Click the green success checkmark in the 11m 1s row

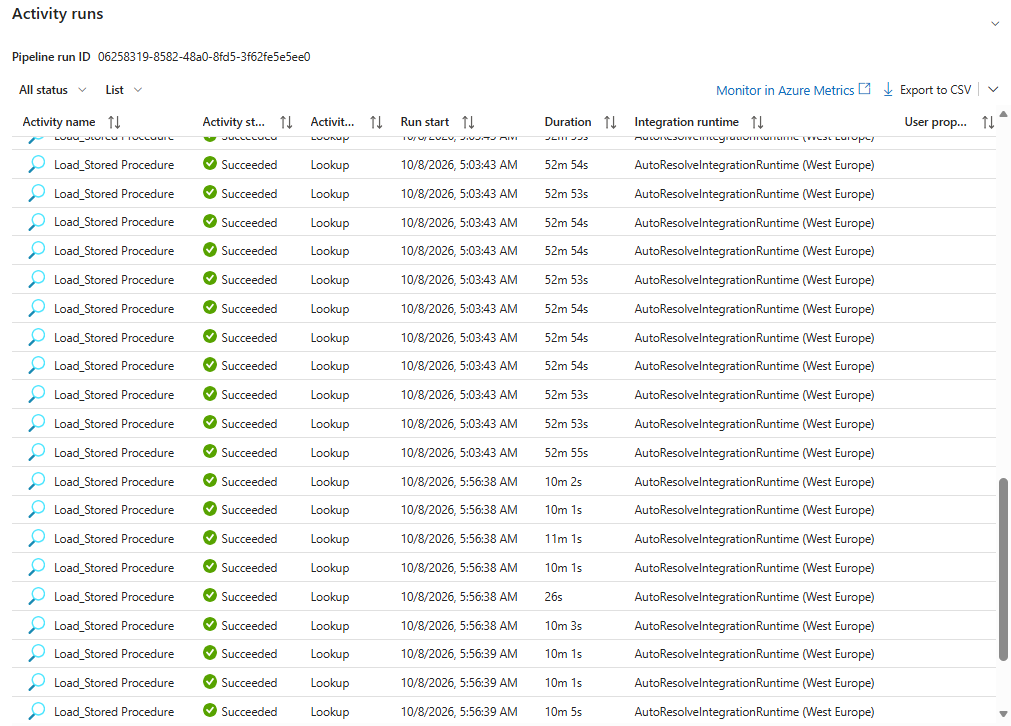pos(210,537)
